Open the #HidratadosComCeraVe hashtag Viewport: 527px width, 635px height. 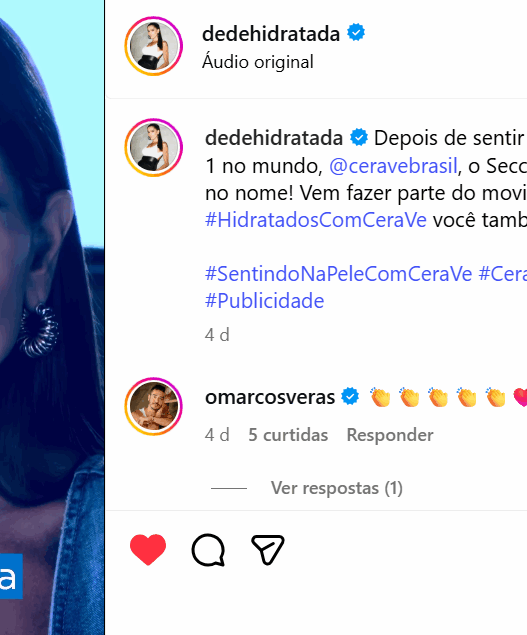316,220
